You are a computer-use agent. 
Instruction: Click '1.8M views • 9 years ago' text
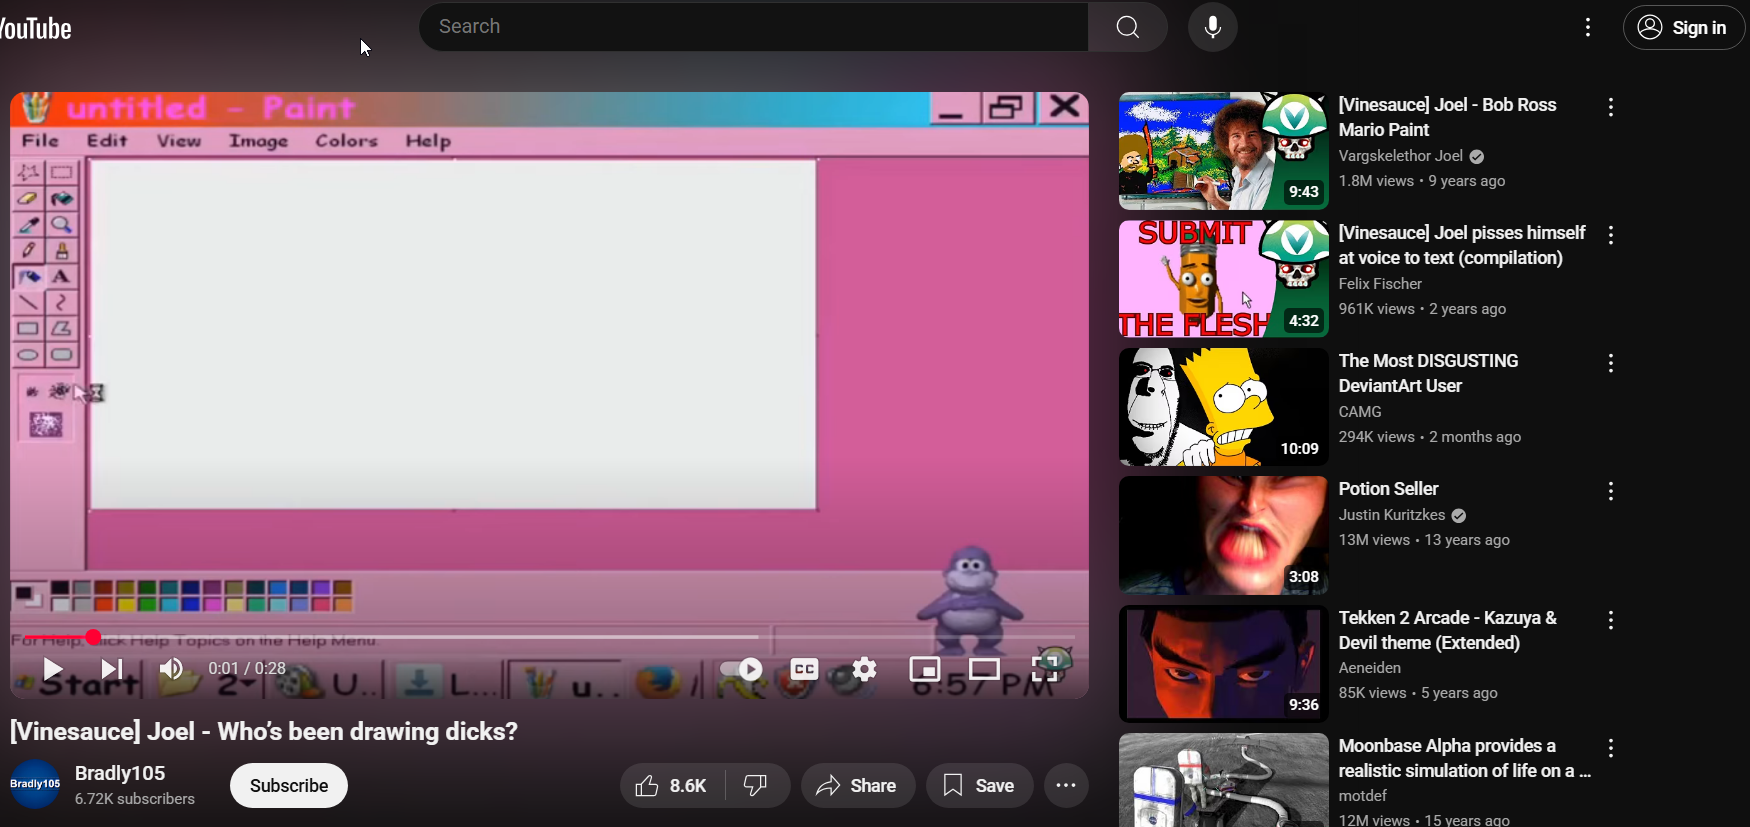[1422, 181]
